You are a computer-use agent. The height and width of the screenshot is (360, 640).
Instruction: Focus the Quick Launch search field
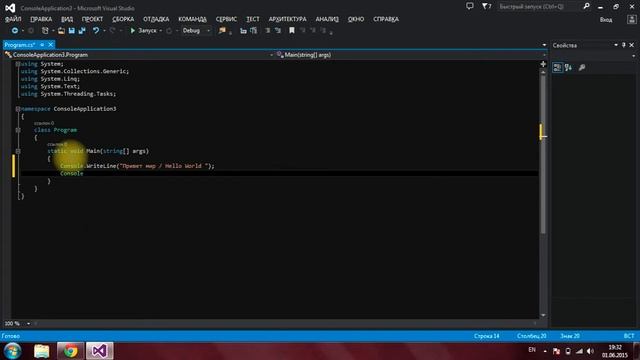pos(538,7)
